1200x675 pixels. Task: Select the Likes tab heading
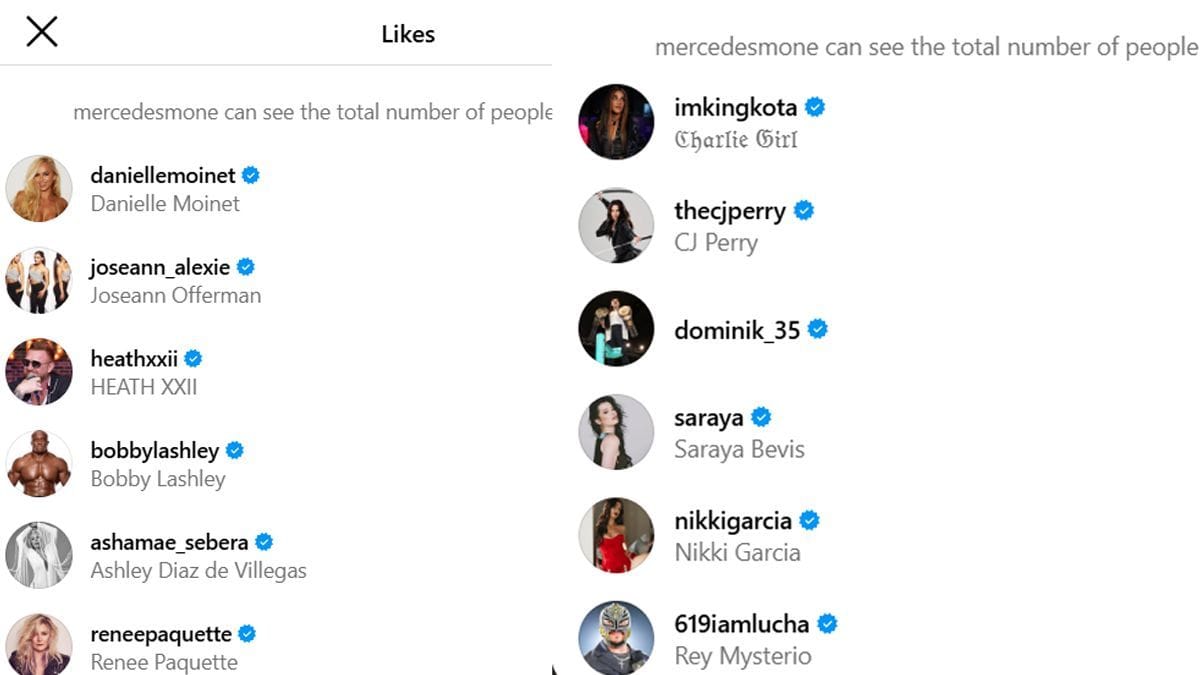coord(408,33)
